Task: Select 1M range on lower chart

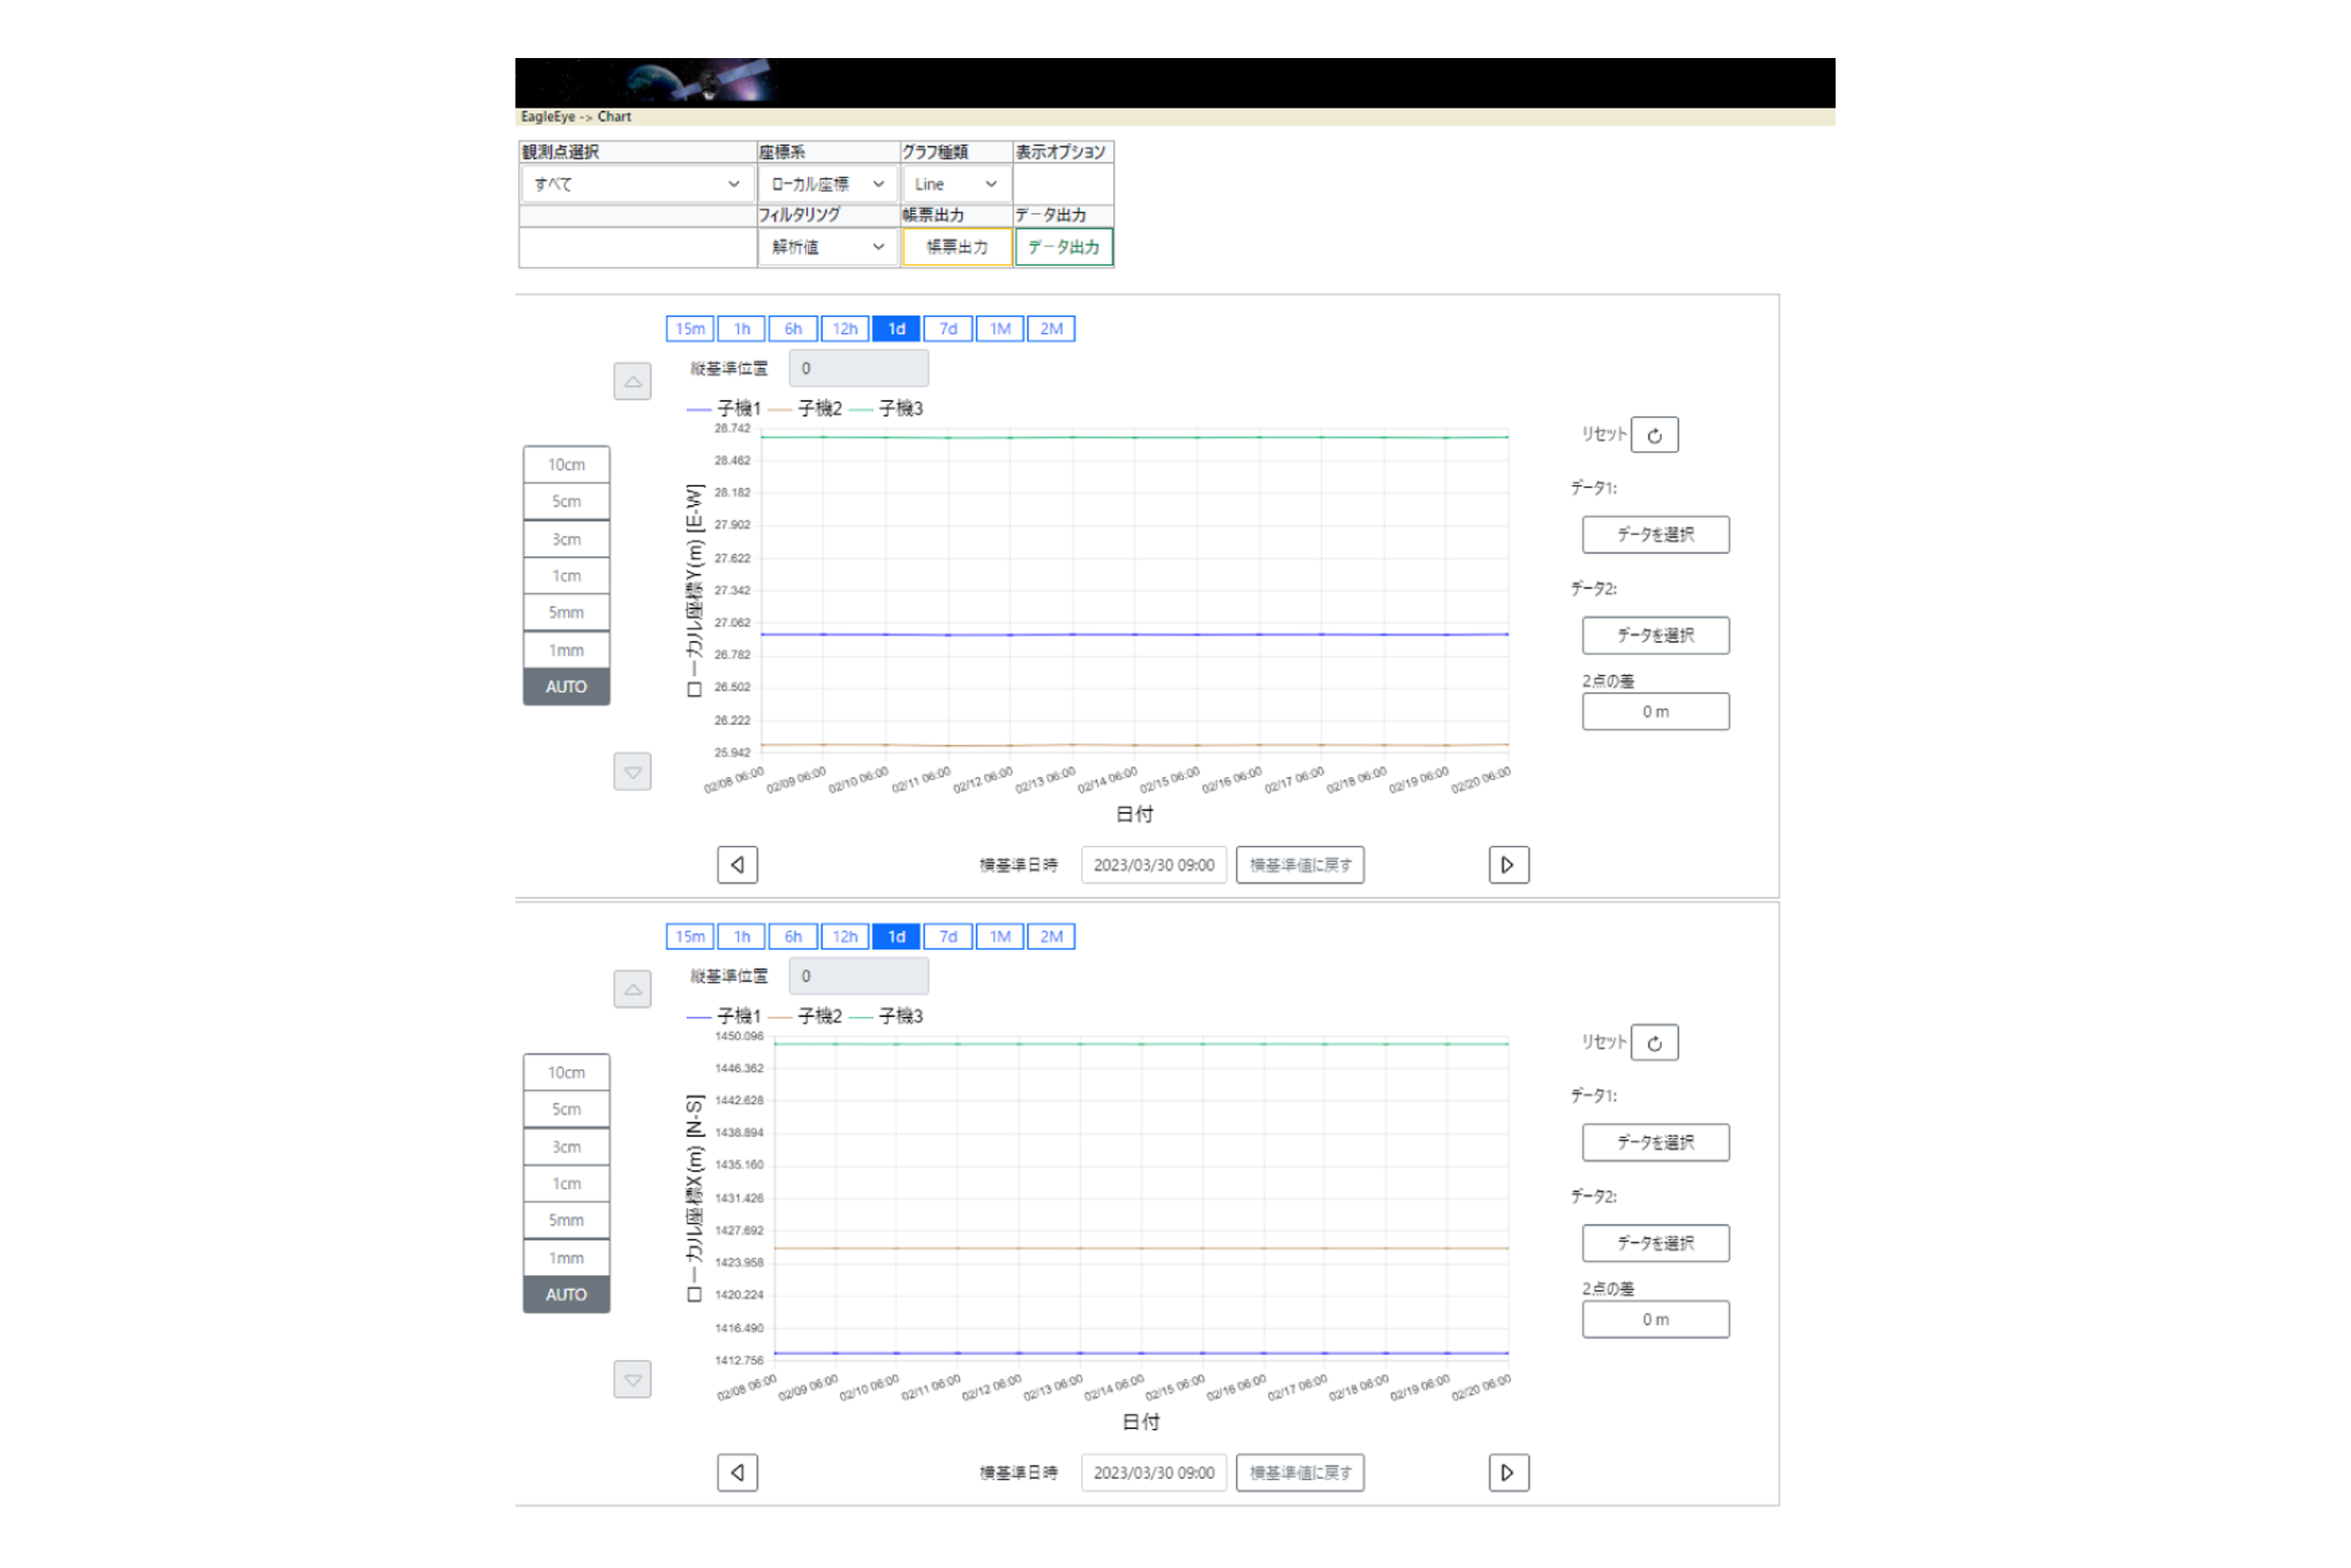Action: (999, 937)
